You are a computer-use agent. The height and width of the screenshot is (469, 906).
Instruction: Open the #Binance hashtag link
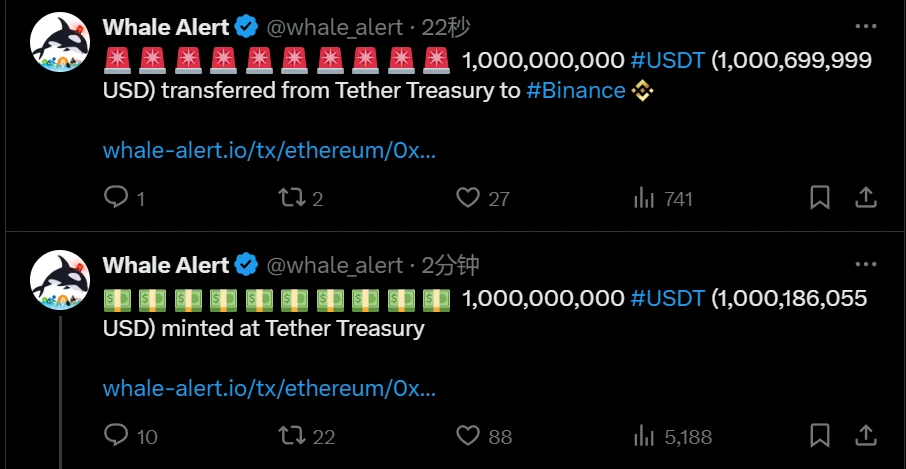576,91
